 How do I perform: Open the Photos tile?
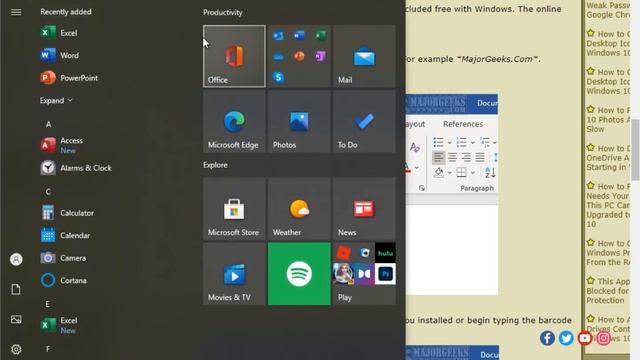(299, 121)
